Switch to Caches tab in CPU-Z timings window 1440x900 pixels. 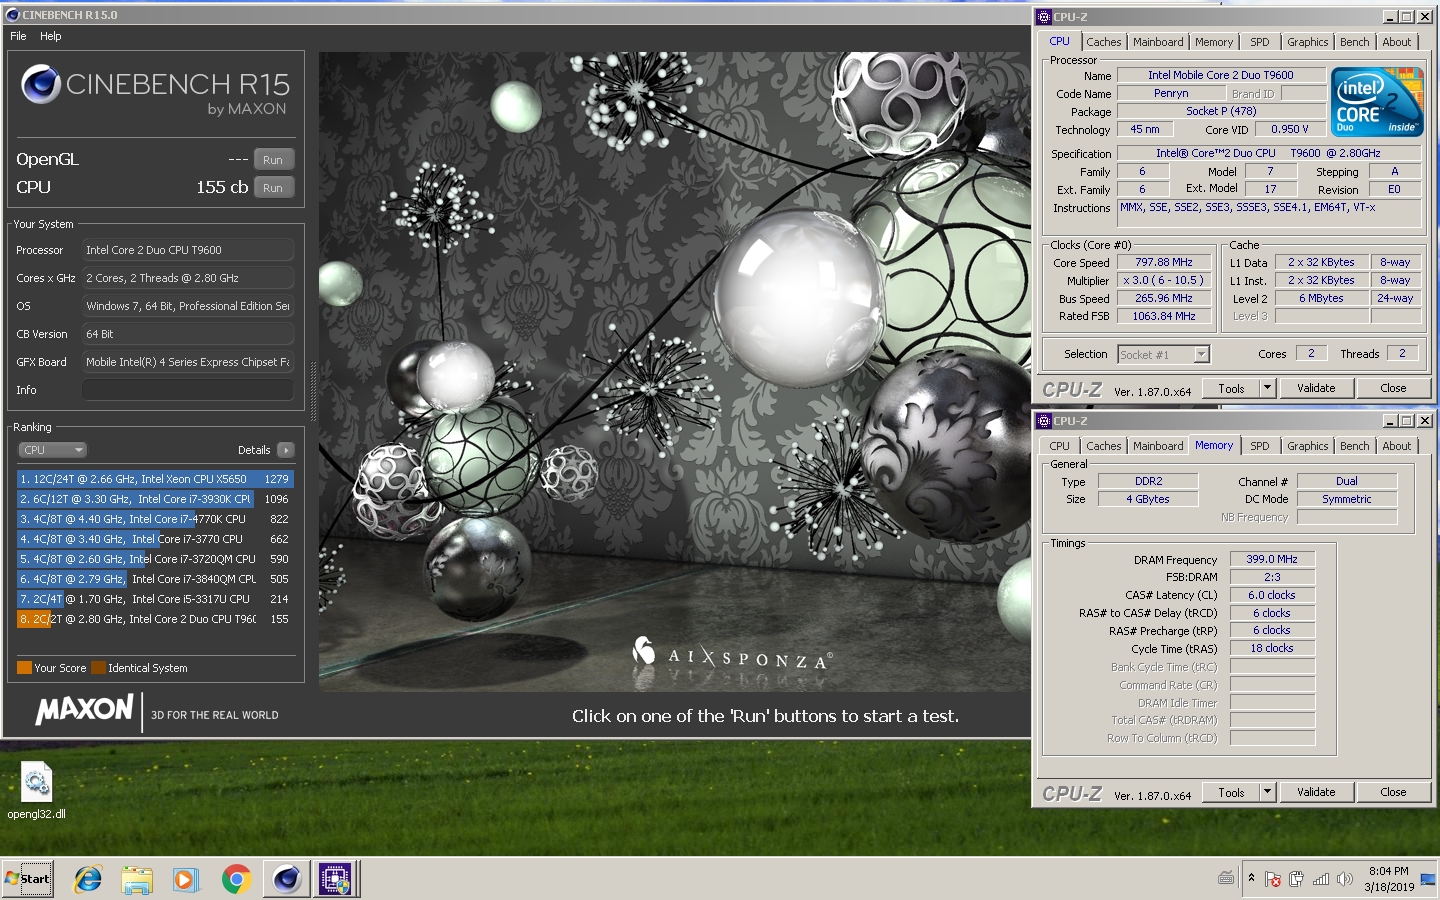1104,446
